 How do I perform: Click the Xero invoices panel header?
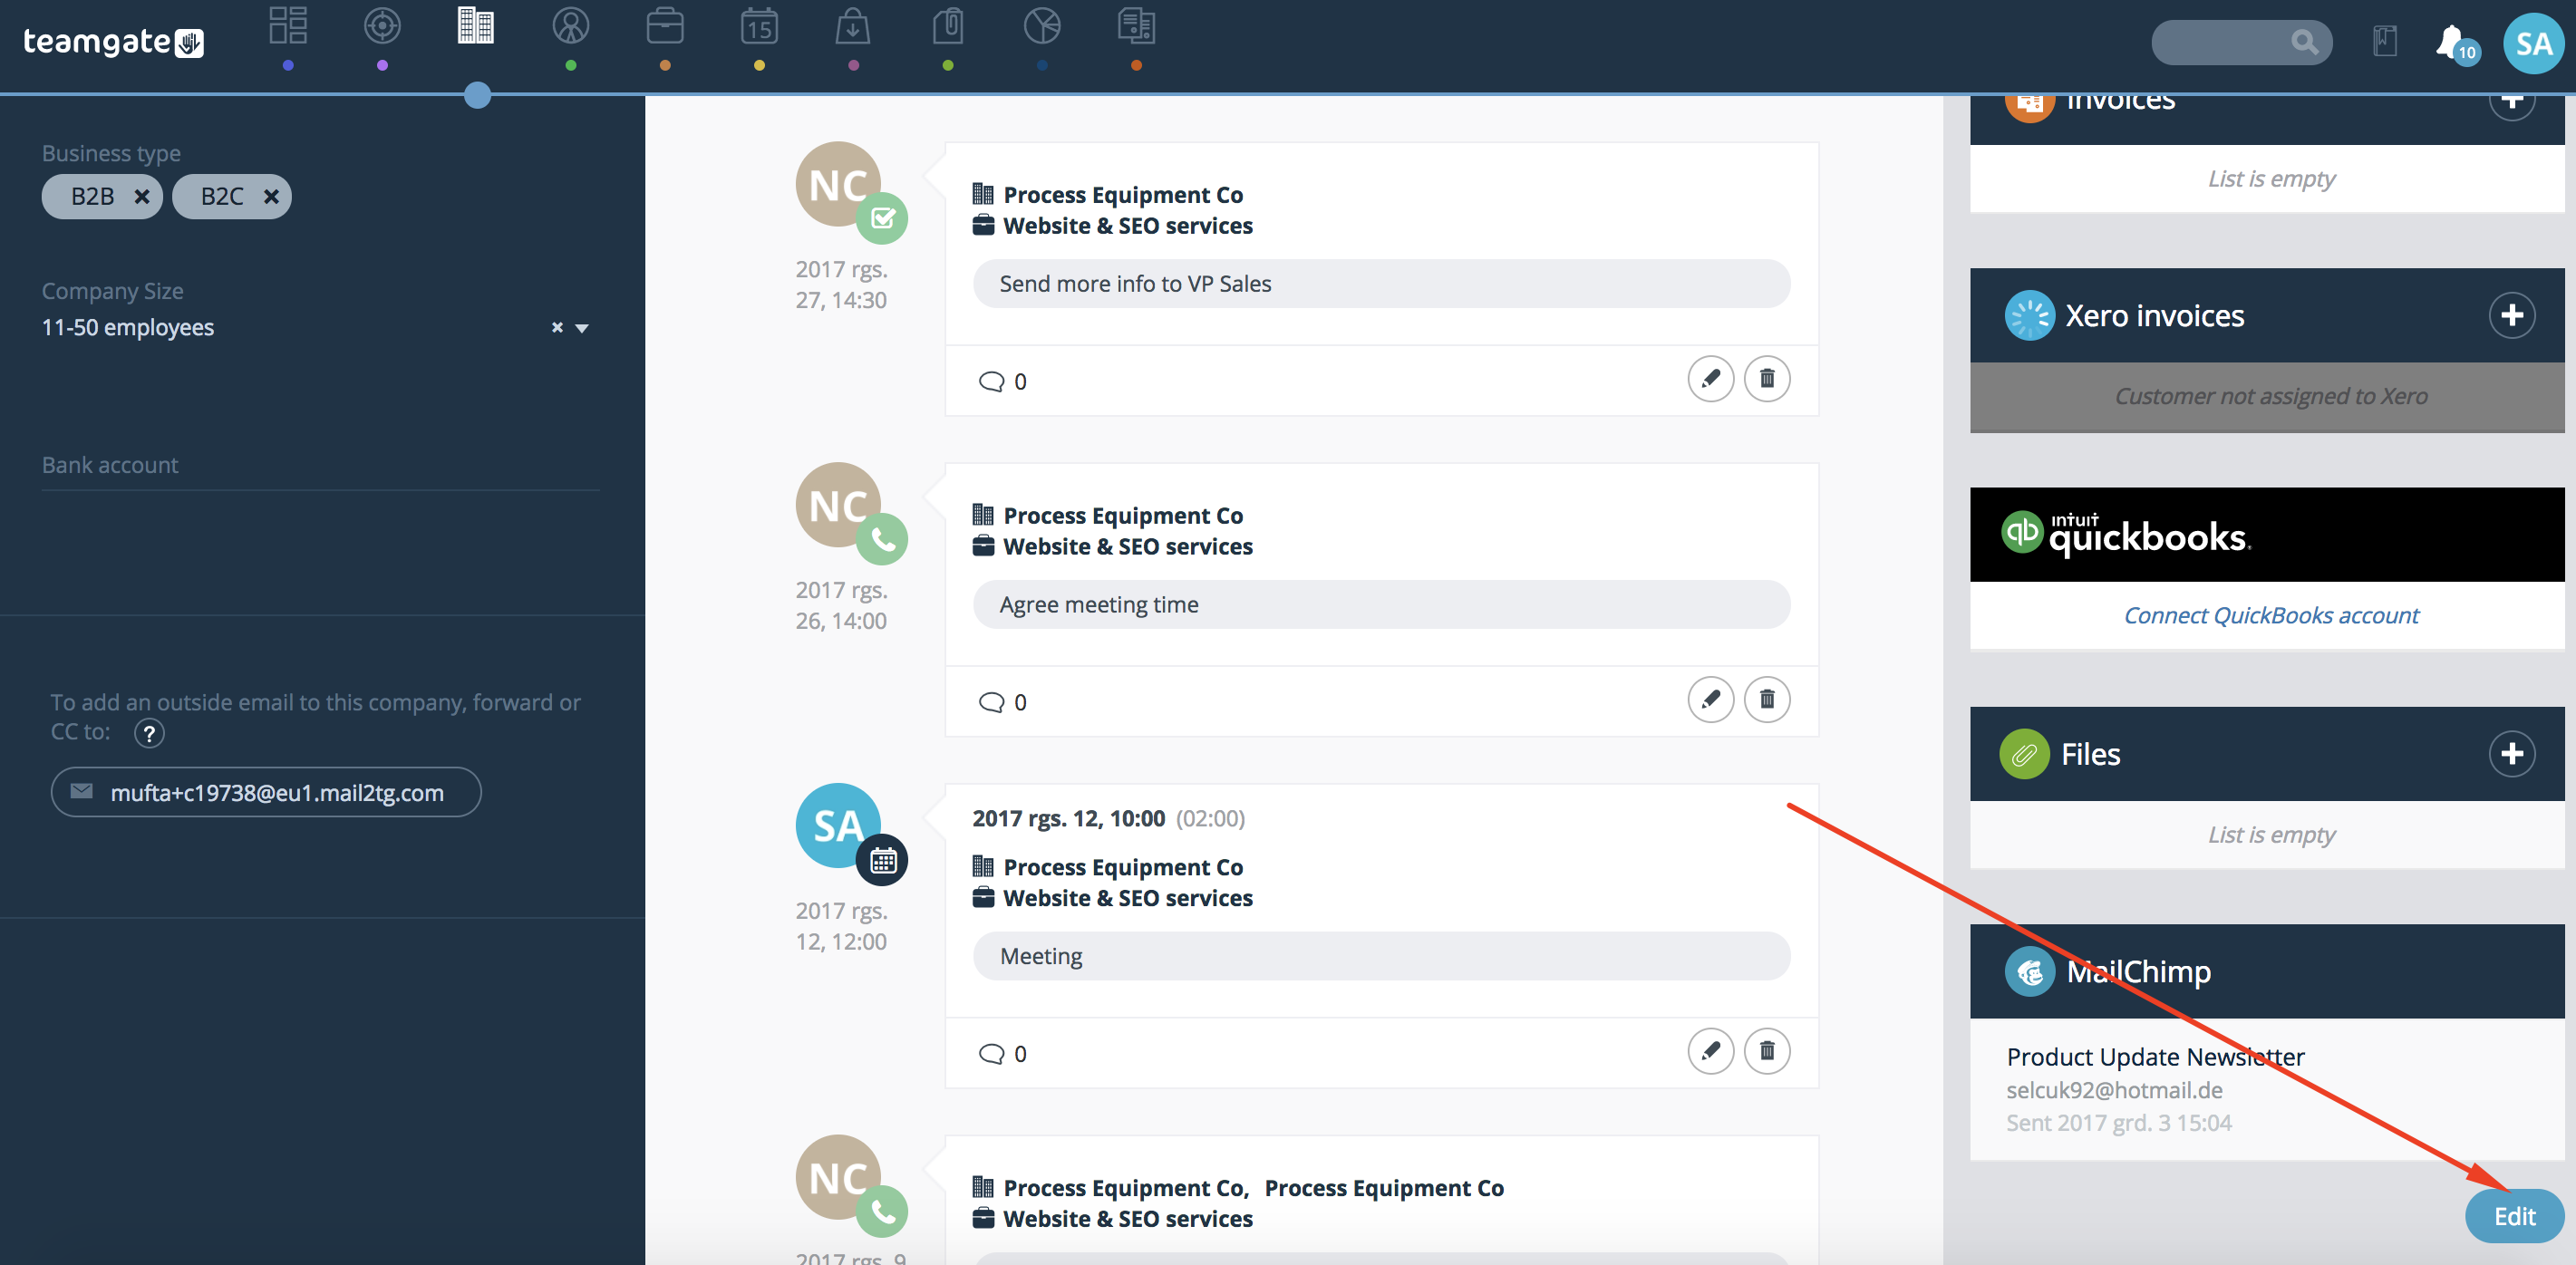tap(2267, 316)
